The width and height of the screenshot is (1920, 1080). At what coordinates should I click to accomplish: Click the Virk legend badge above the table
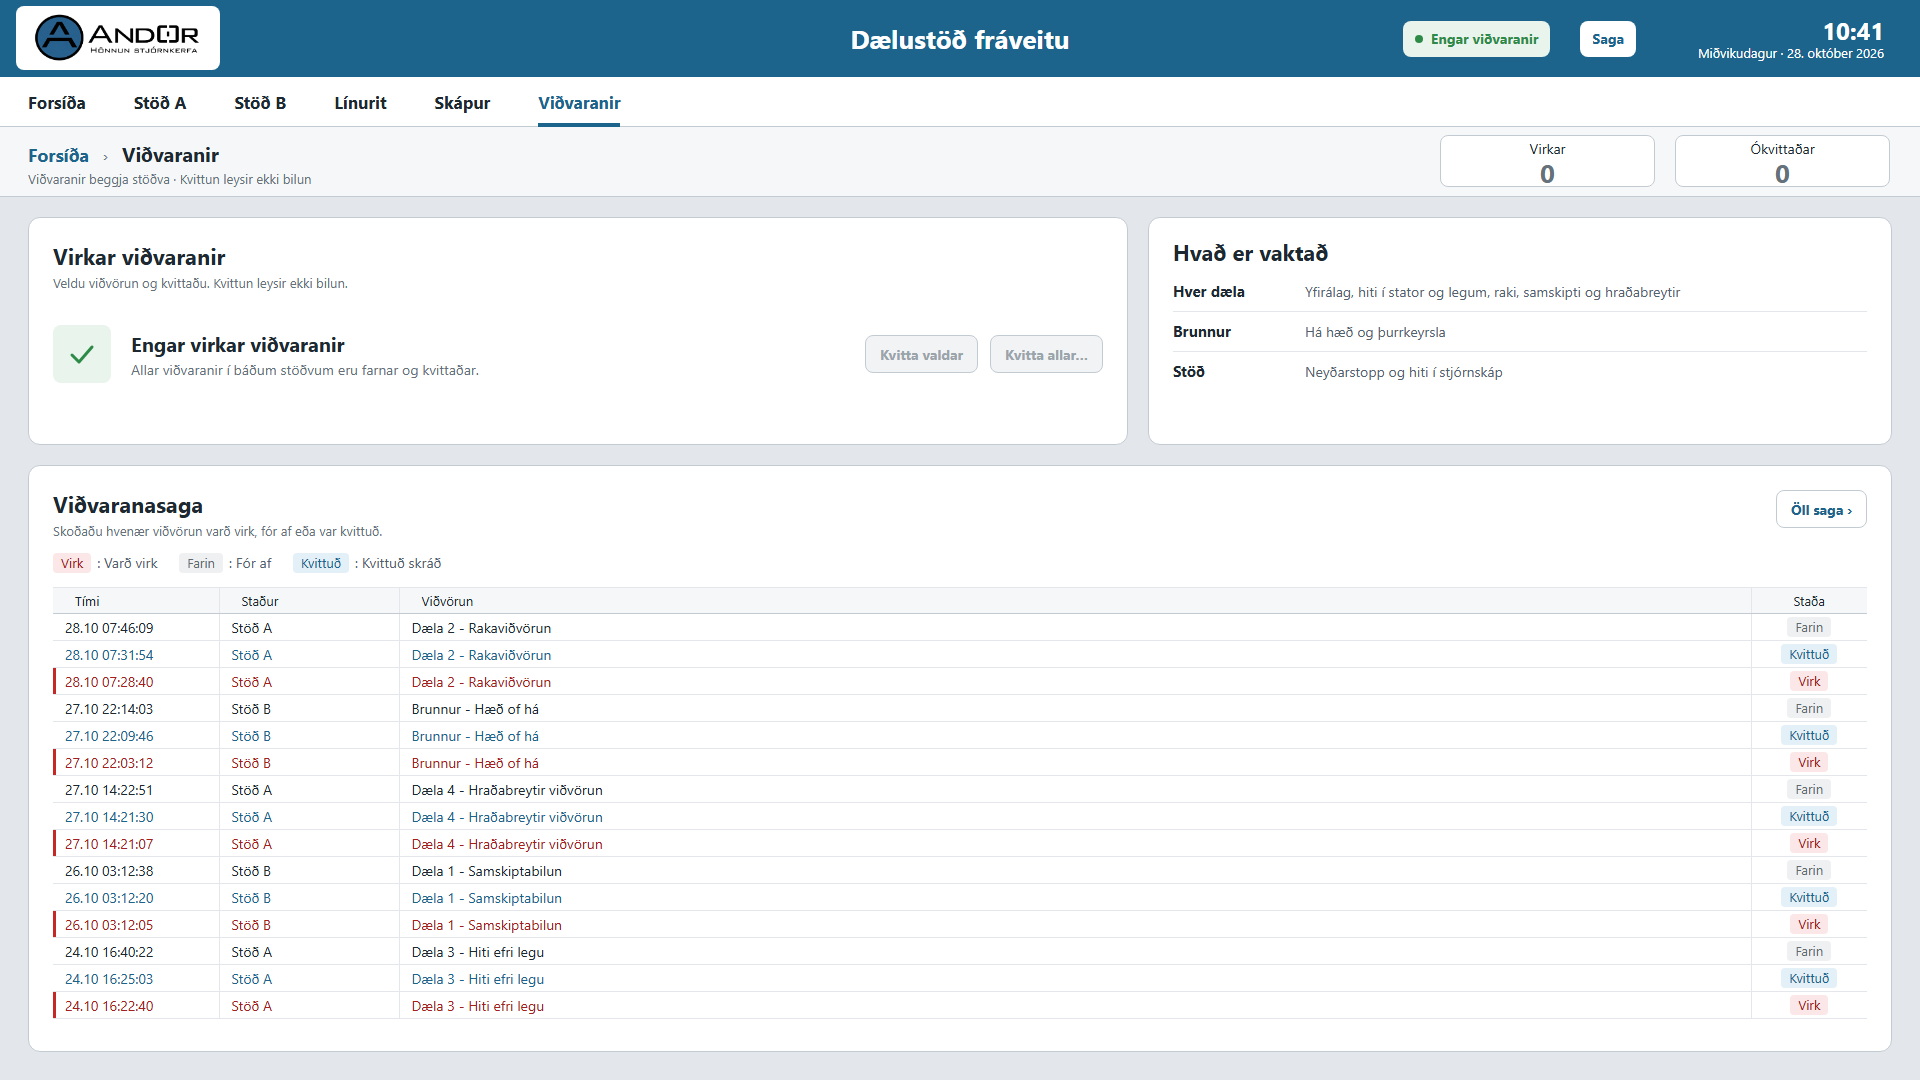click(72, 563)
